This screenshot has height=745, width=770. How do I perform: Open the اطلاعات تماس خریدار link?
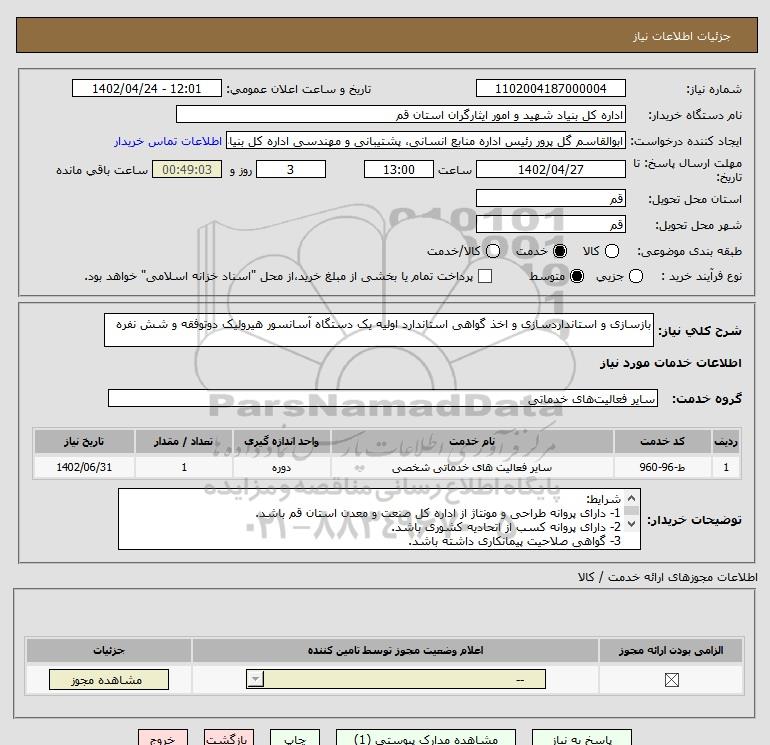click(x=168, y=141)
